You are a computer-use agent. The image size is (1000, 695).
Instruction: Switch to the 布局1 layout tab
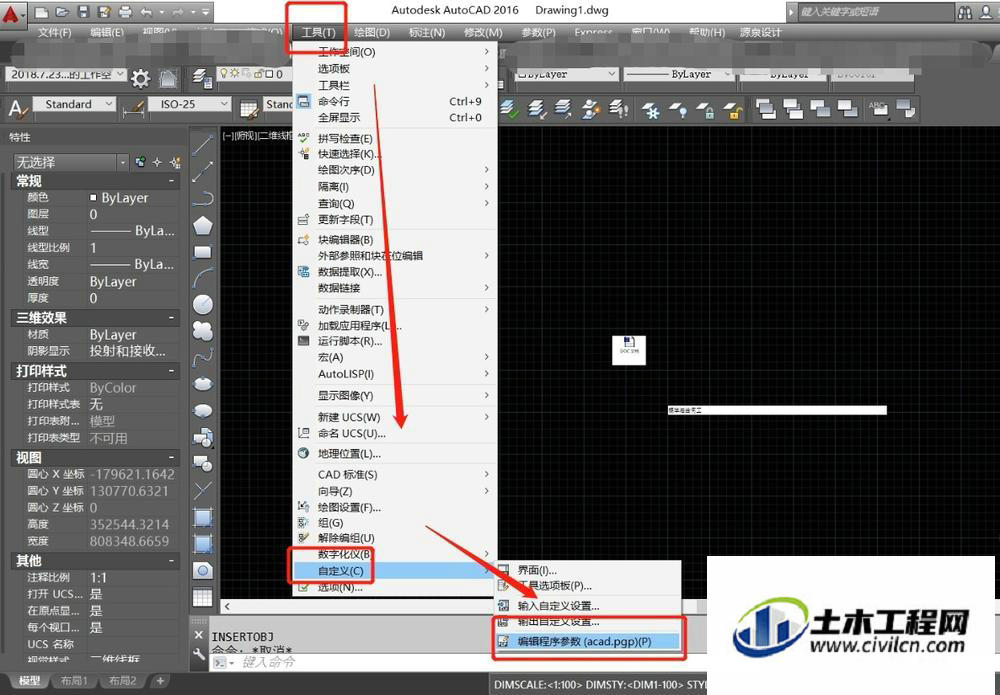[x=74, y=681]
